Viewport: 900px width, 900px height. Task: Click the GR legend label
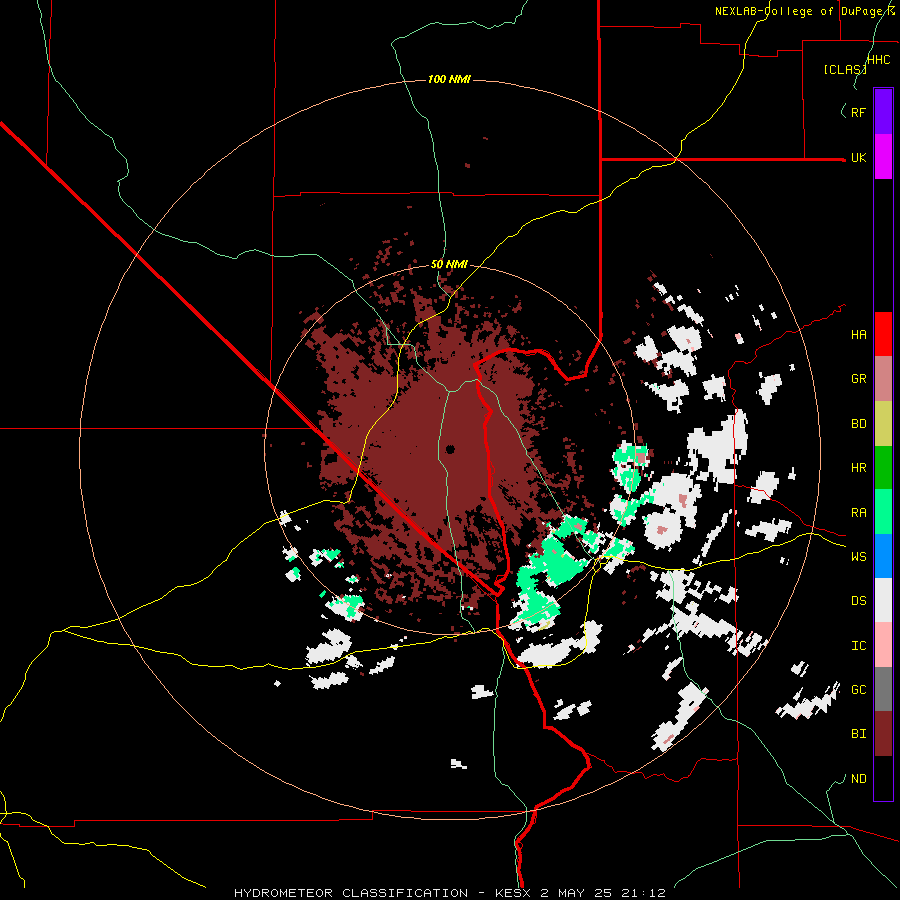pos(858,379)
